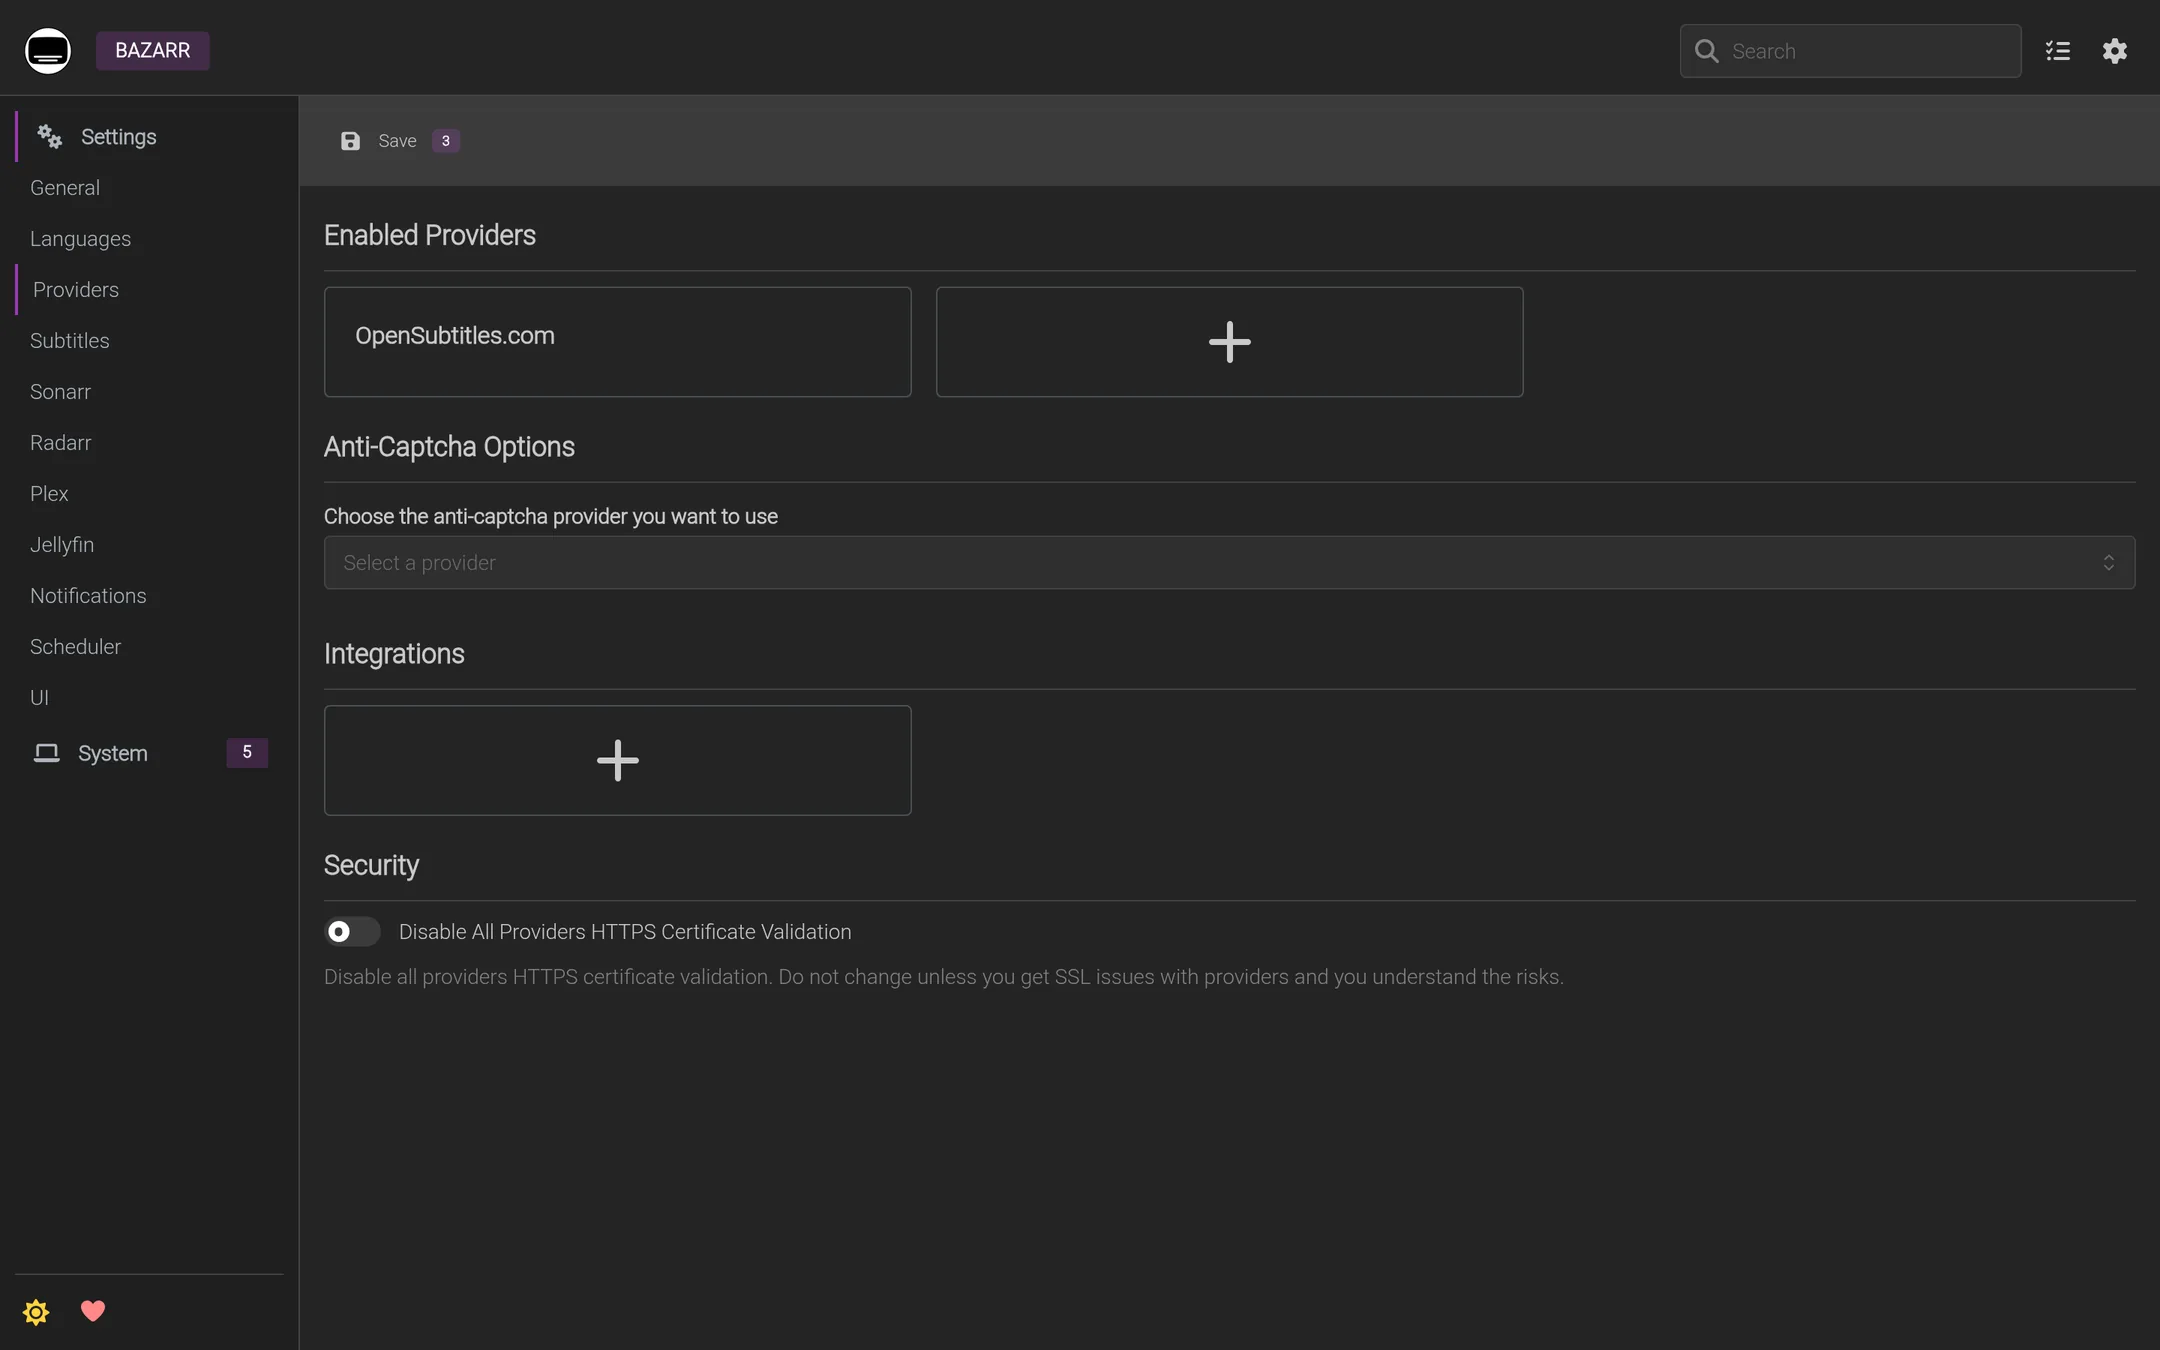Open the jobs list icon in header

2058,51
